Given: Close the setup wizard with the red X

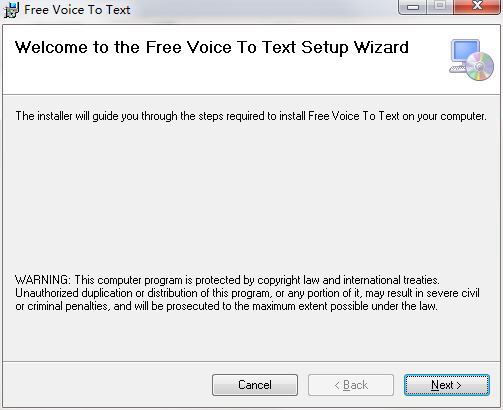Looking at the screenshot, I should [477, 7].
